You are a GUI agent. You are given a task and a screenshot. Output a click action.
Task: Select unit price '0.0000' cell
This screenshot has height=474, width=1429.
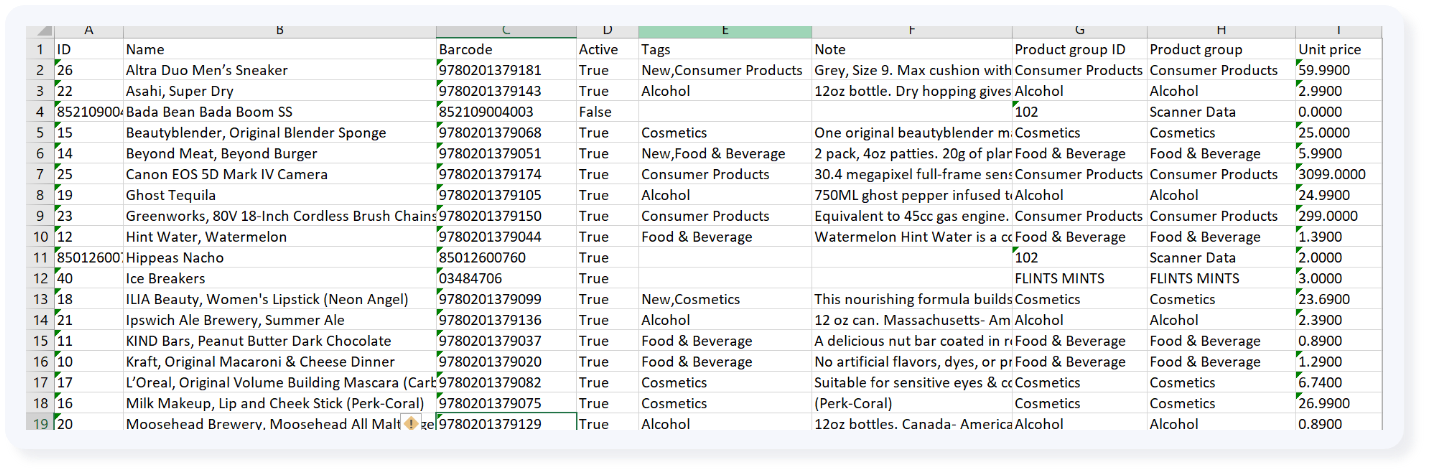click(x=1339, y=112)
